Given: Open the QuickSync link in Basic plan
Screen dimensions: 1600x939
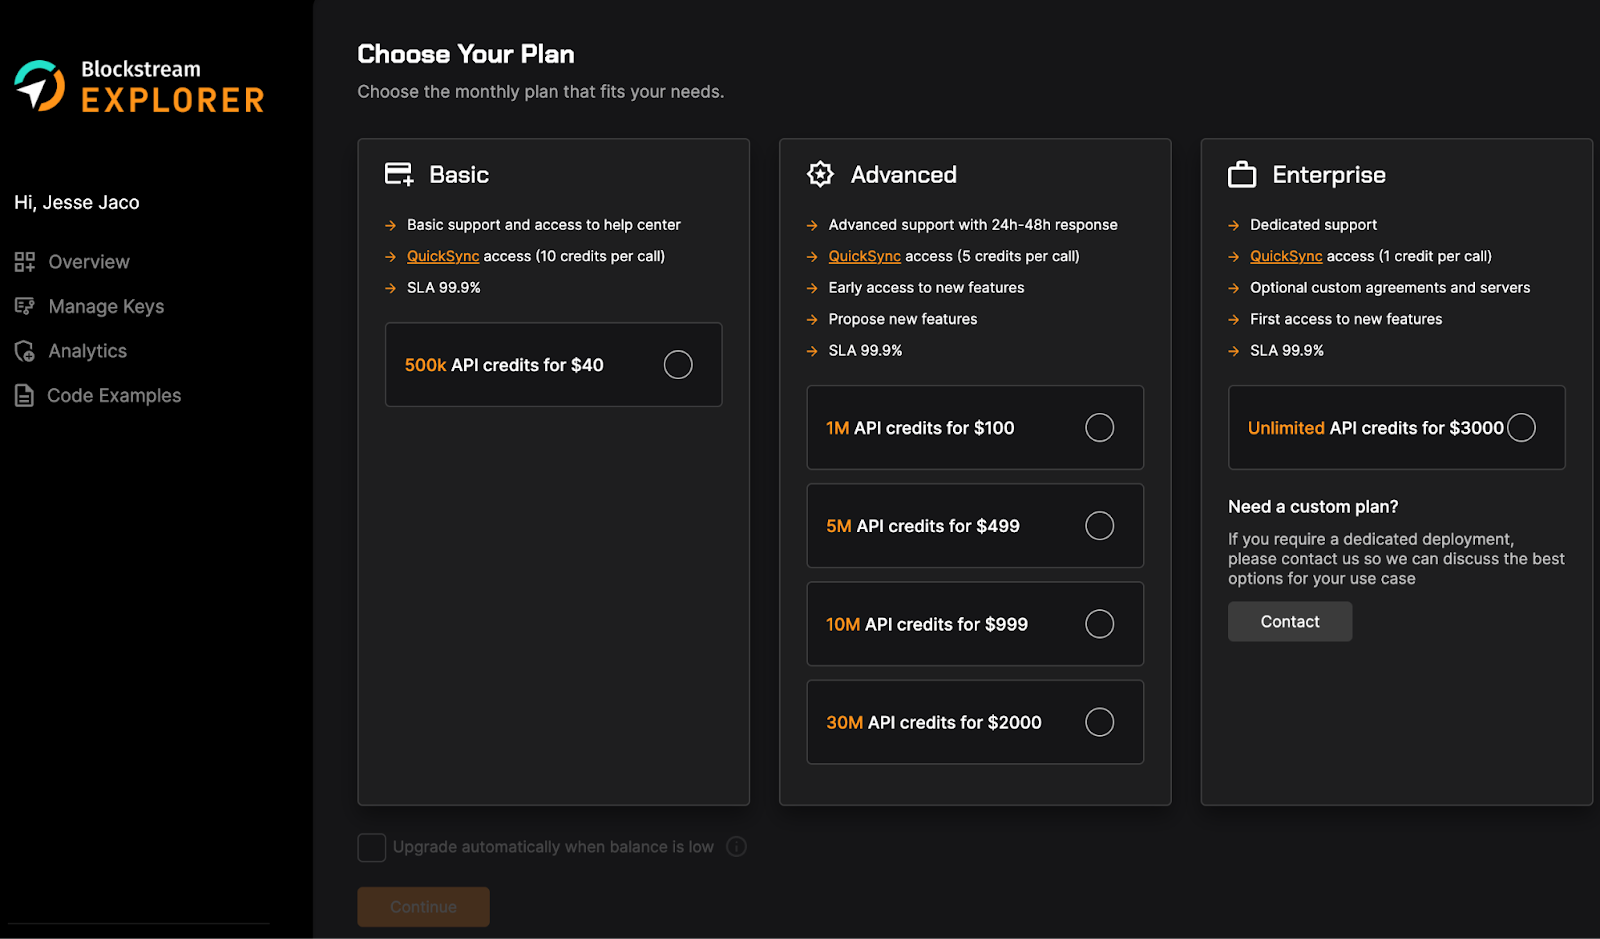Looking at the screenshot, I should pyautogui.click(x=443, y=256).
